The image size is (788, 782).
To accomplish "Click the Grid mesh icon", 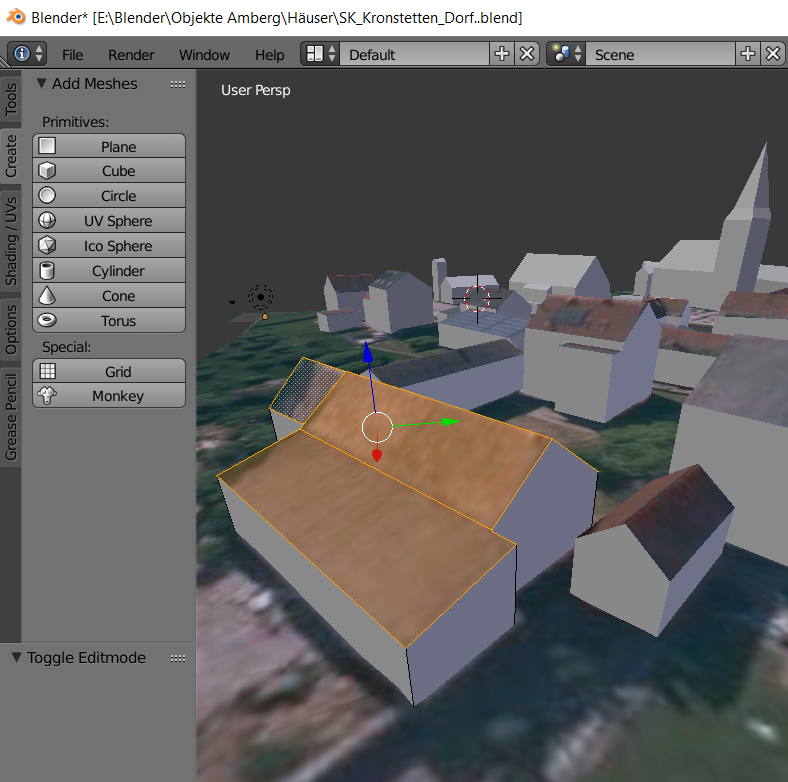I will 47,371.
